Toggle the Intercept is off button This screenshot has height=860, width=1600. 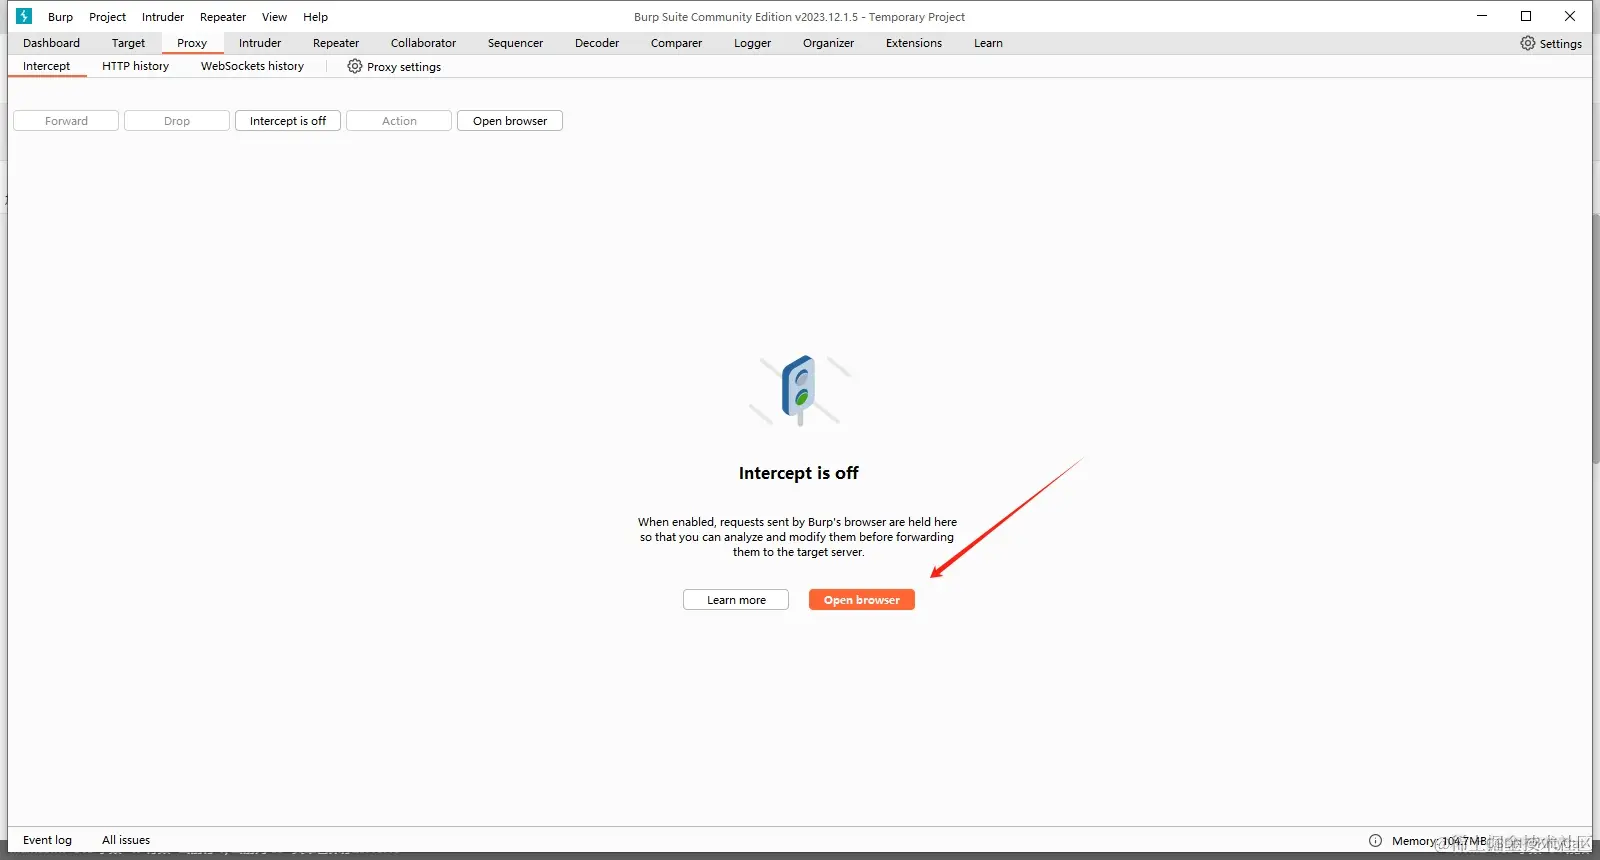pyautogui.click(x=288, y=121)
